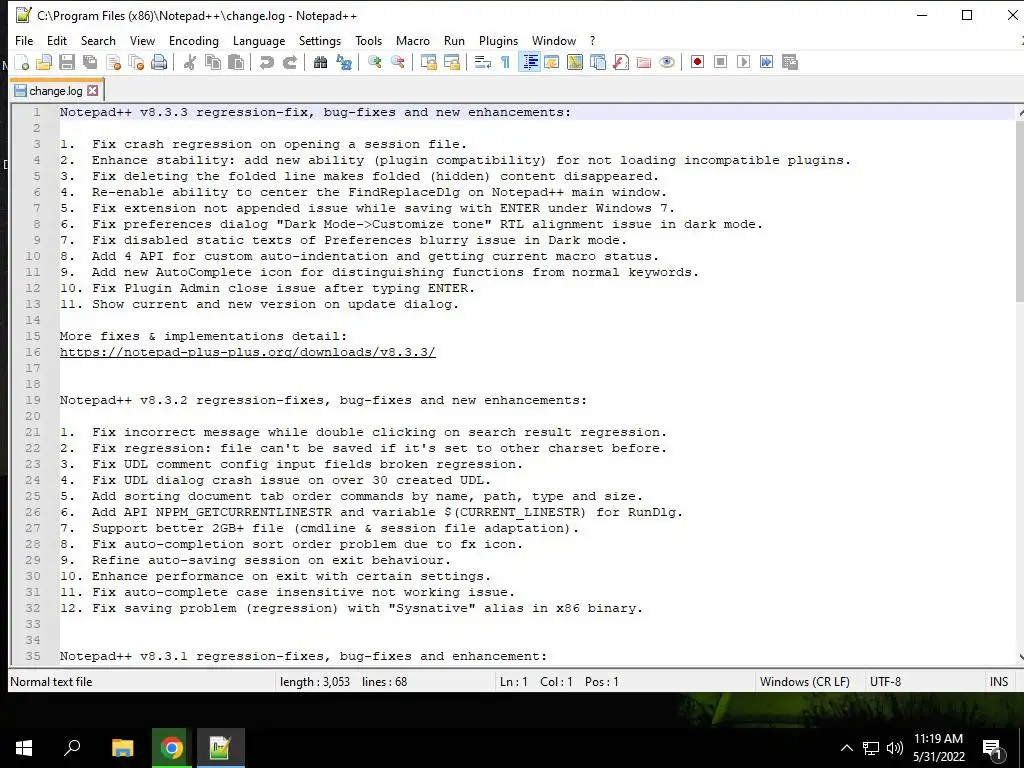Undo the last action with the Undo arrow
Screen dimensions: 1024x768
pos(266,62)
